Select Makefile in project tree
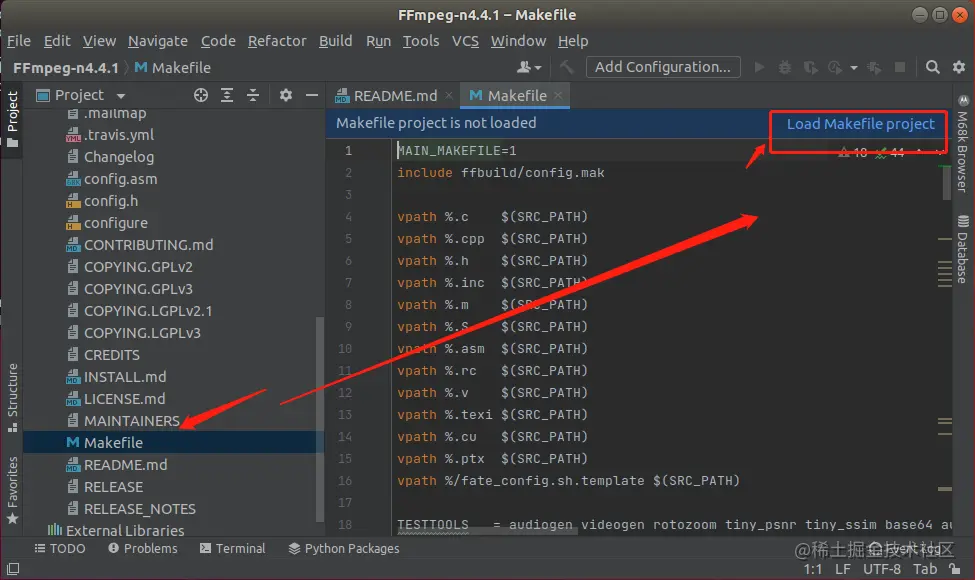Viewport: 975px width, 580px height. 173,443
